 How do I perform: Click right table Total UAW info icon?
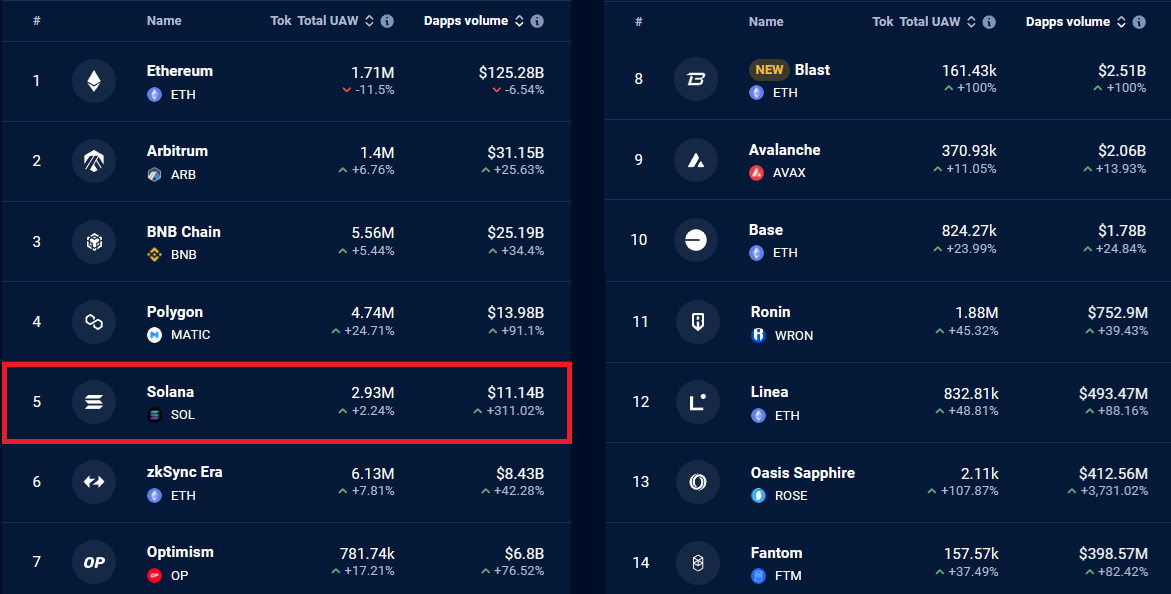(x=989, y=22)
